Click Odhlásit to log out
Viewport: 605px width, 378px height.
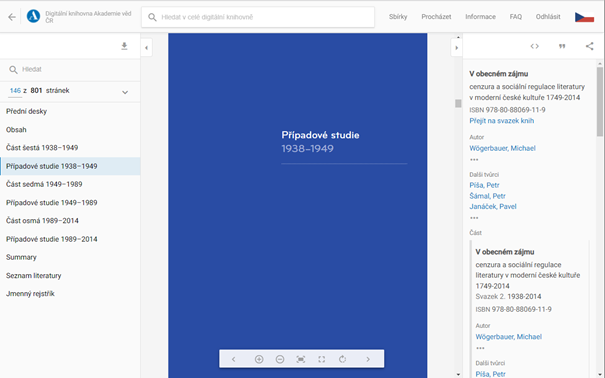tap(548, 17)
